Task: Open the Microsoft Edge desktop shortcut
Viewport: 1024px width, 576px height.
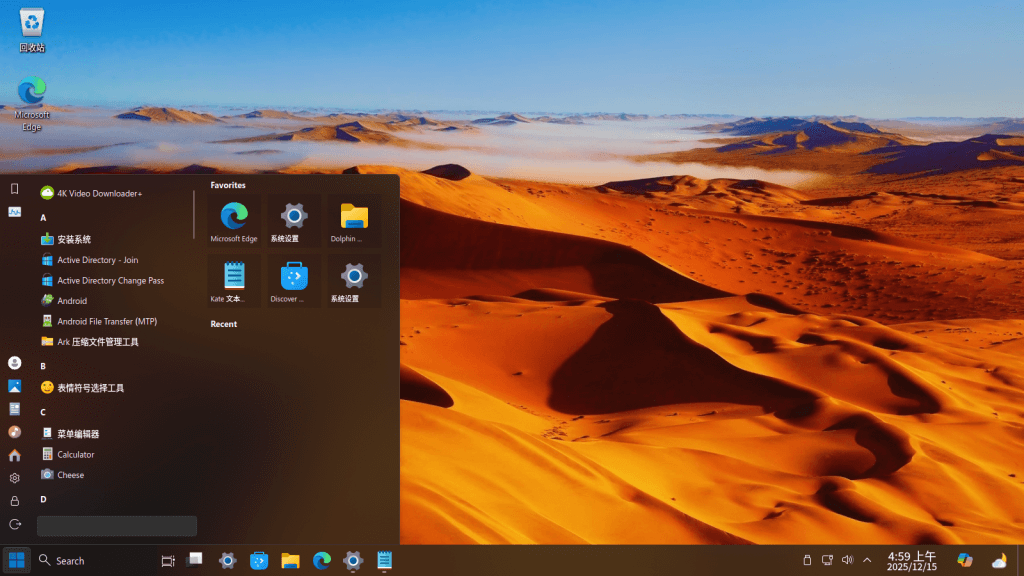Action: [31, 104]
